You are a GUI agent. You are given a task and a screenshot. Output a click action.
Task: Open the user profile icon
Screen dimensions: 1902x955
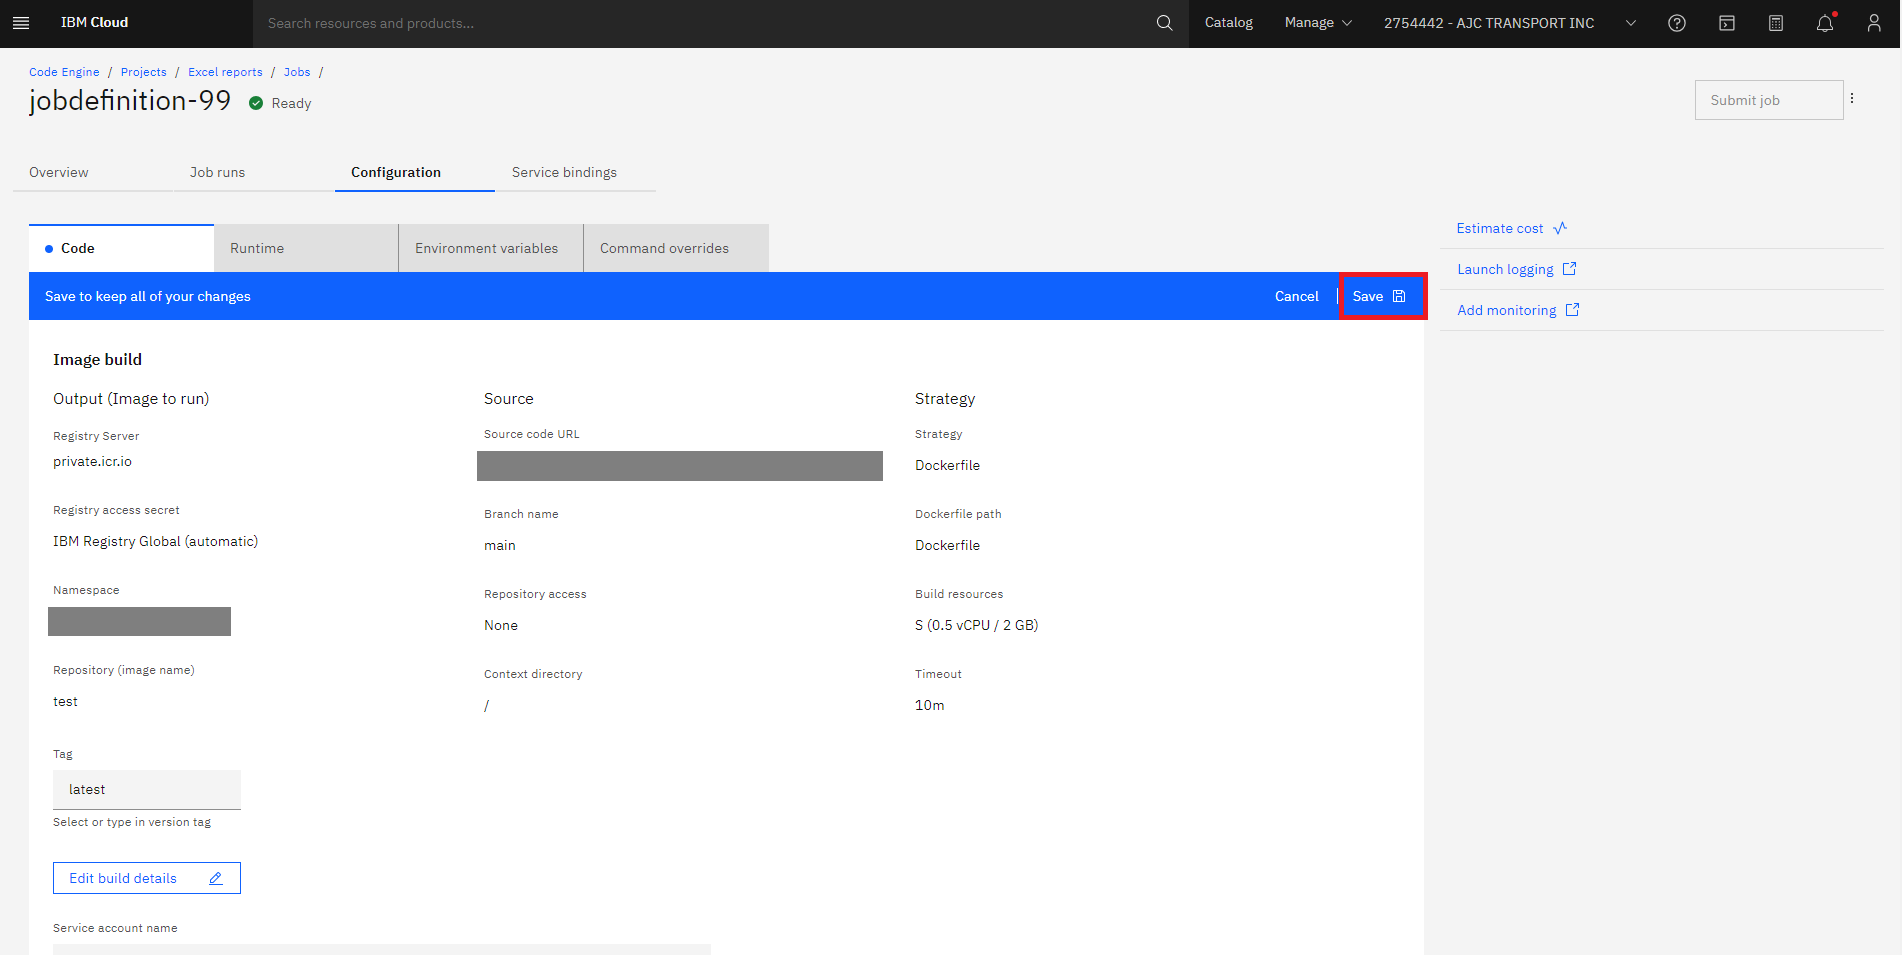click(1874, 23)
